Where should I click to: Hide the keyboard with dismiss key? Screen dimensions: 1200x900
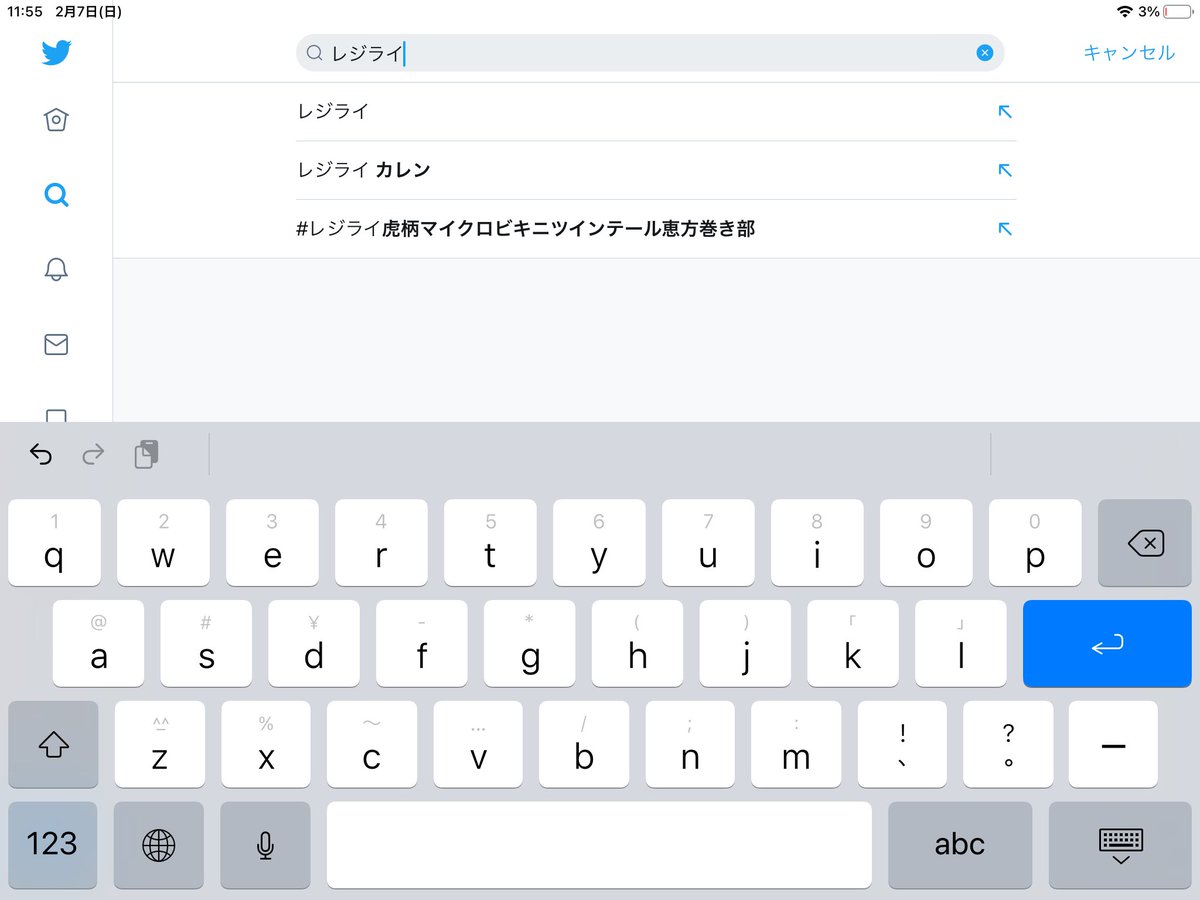pos(1120,845)
